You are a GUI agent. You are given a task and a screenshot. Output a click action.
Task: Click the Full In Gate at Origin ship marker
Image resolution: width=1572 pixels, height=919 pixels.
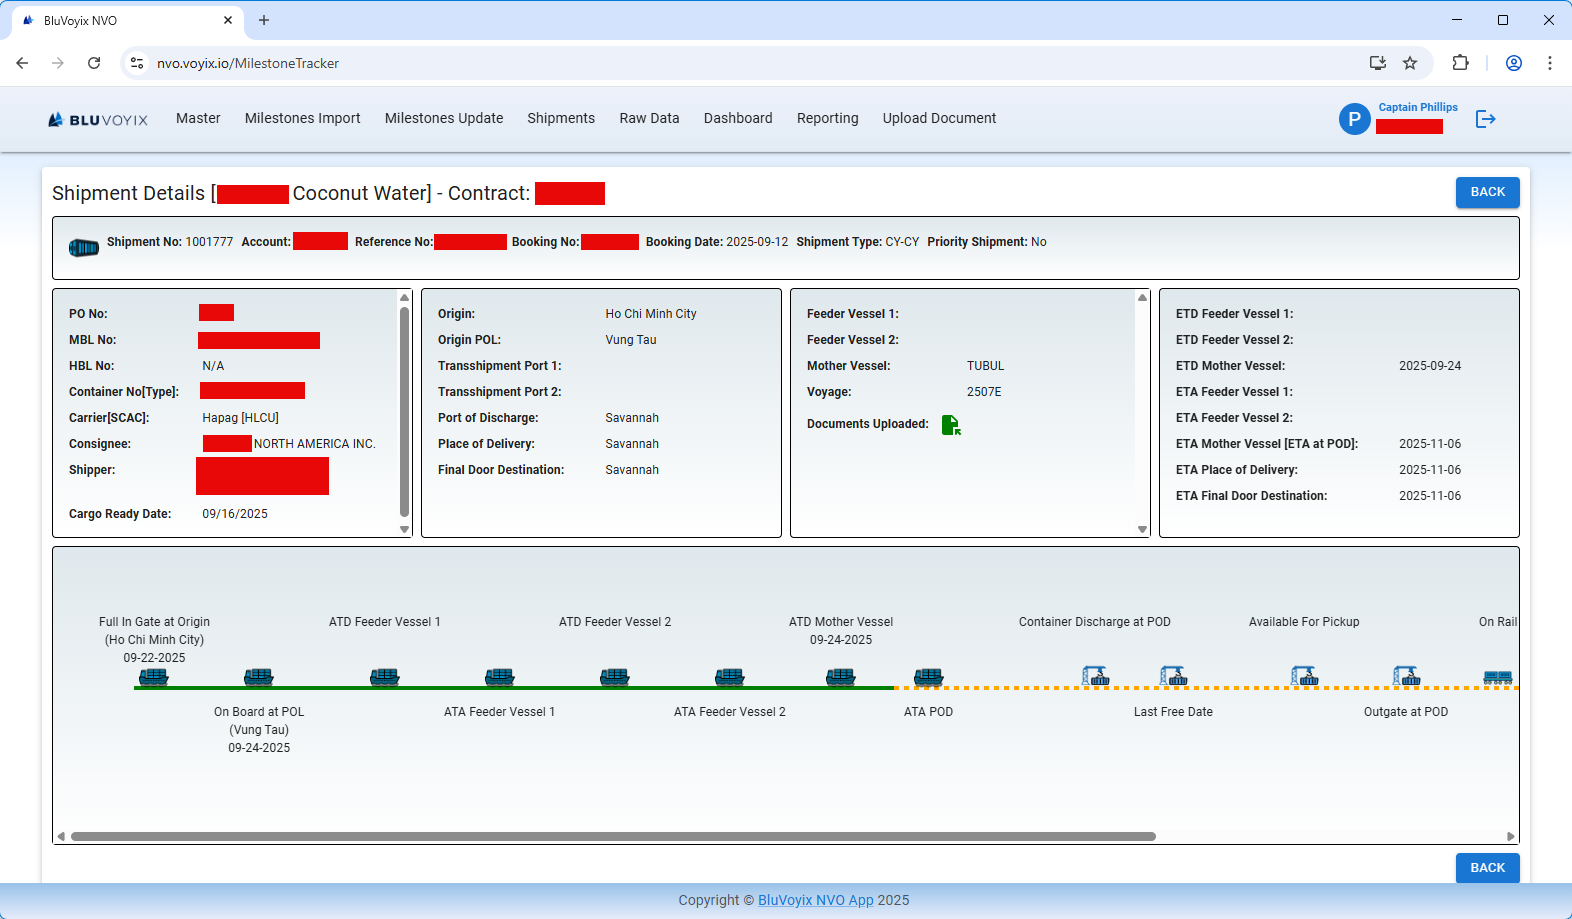153,677
